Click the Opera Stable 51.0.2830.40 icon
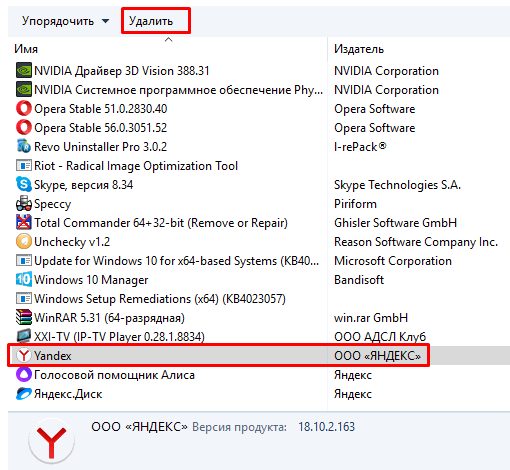Image resolution: width=510 pixels, height=470 pixels. coord(24,109)
